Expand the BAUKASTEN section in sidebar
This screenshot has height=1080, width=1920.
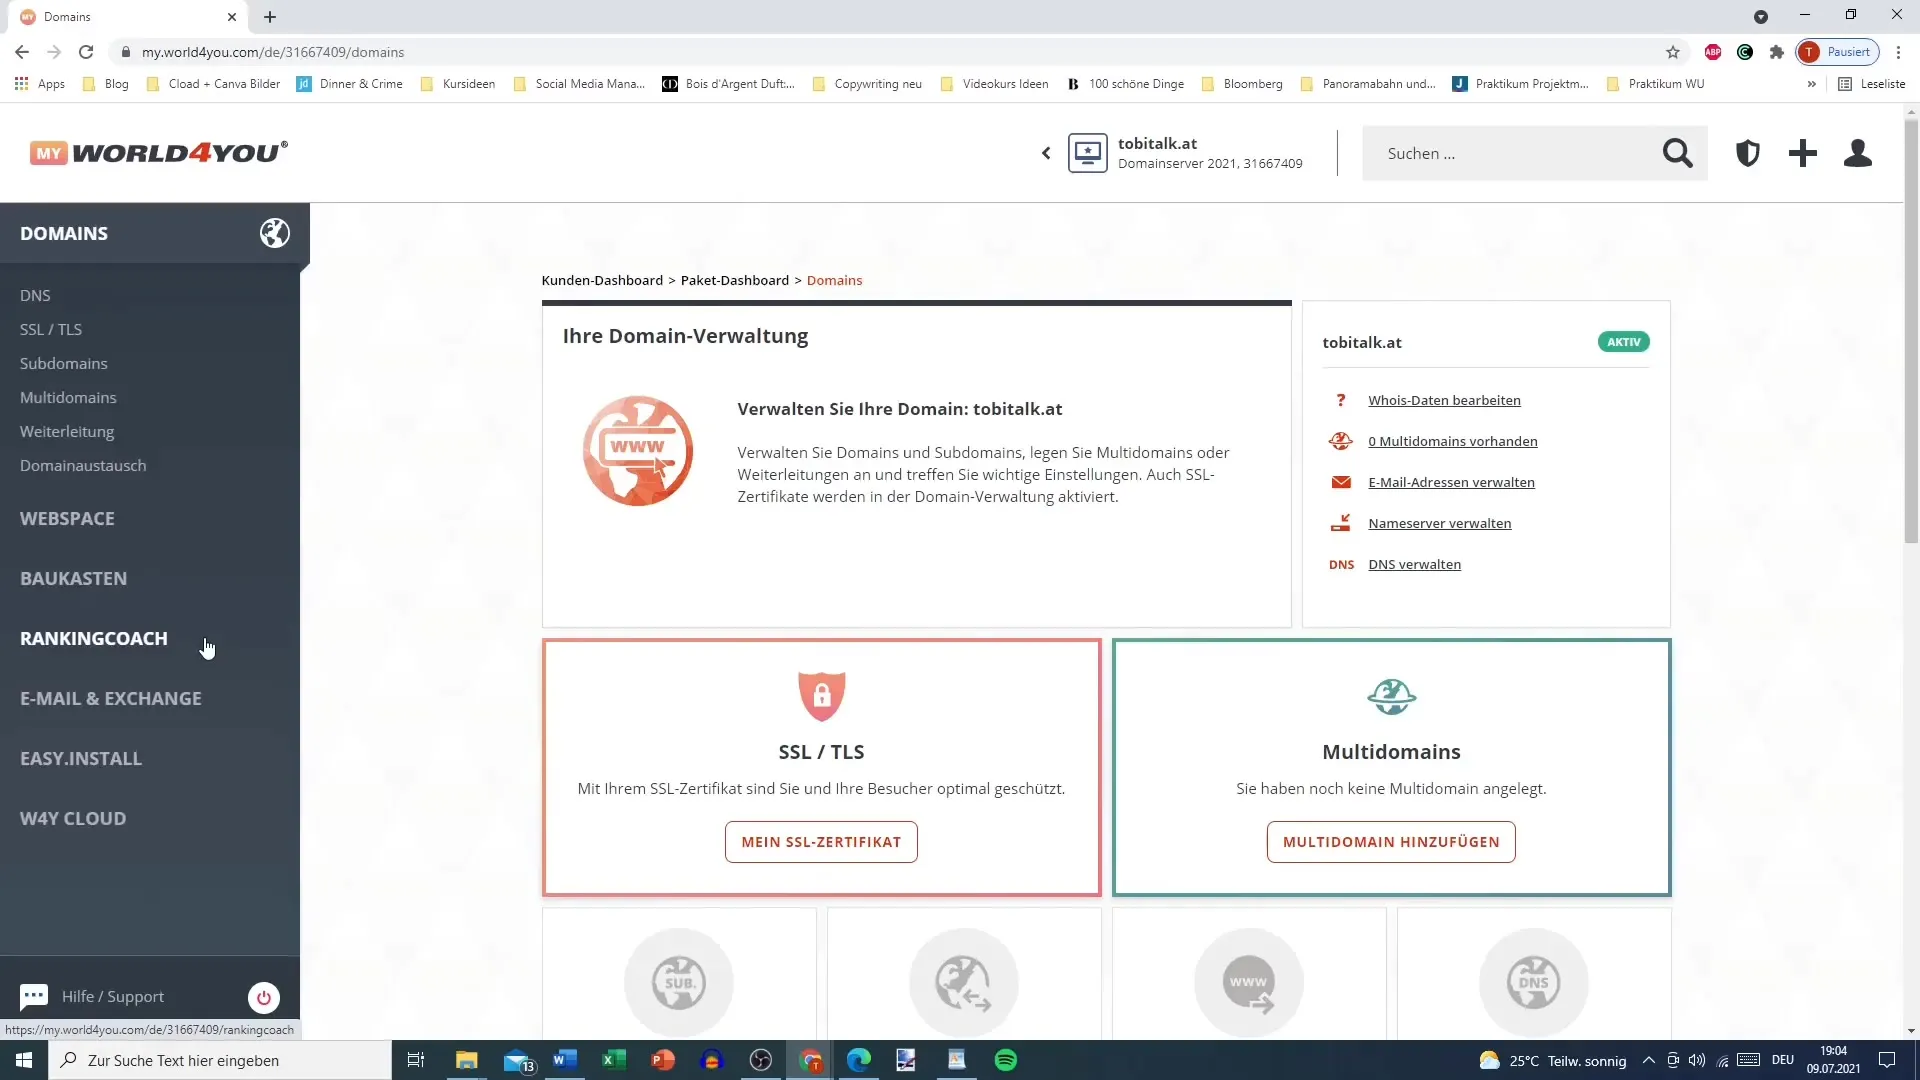point(74,578)
